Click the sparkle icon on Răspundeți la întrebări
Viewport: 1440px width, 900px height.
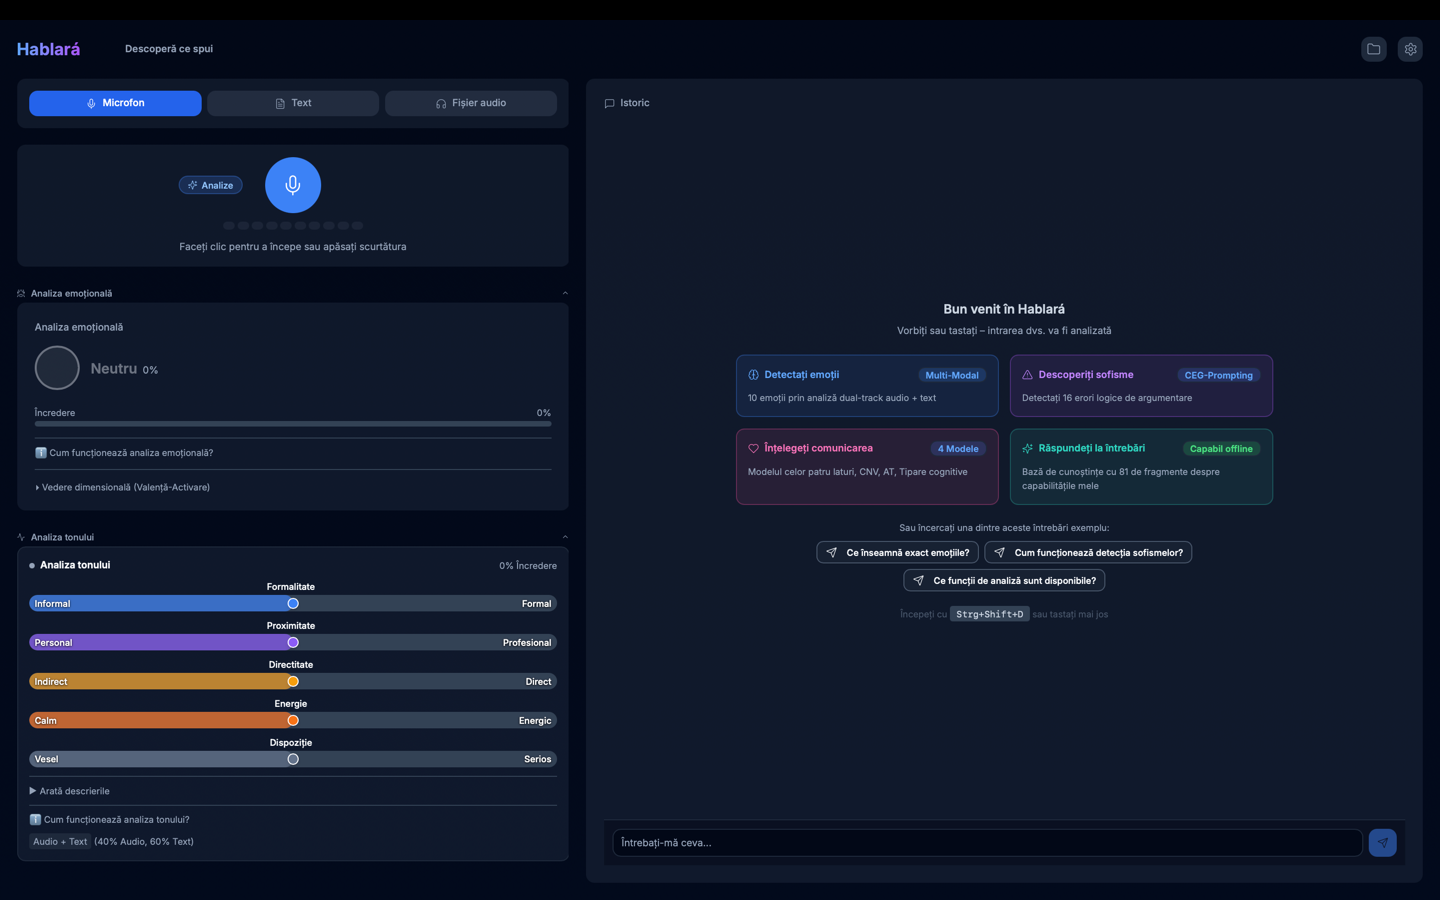[x=1027, y=449]
